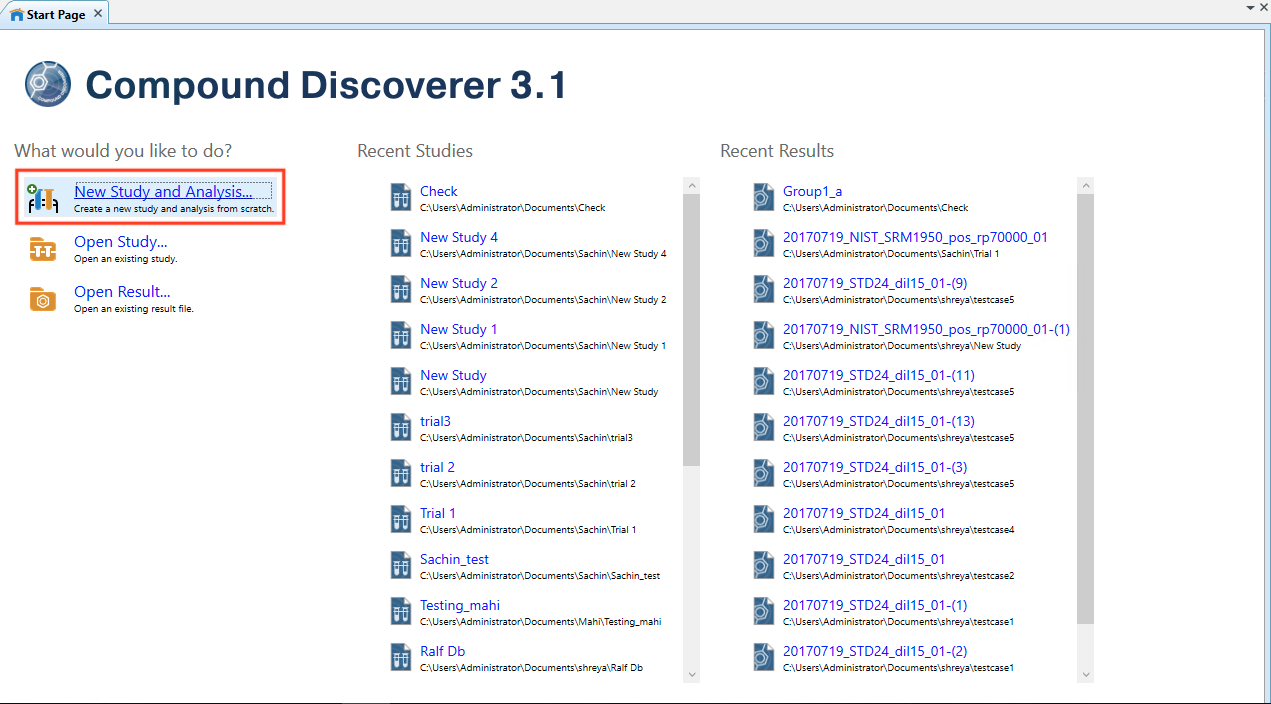The height and width of the screenshot is (704, 1271).
Task: Click the result icon beside 20170719_NIST_SRM1950_pos_rp70000_01-(1)
Action: (763, 335)
